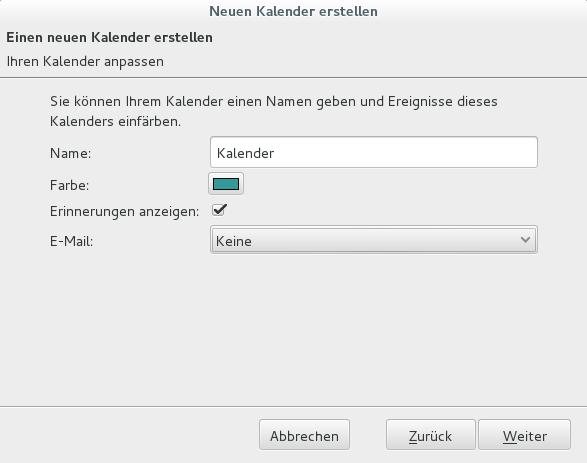This screenshot has height=463, width=587.
Task: Click the bold heading Einen neuen Kalender erstellen
Action: pyautogui.click(x=109, y=37)
